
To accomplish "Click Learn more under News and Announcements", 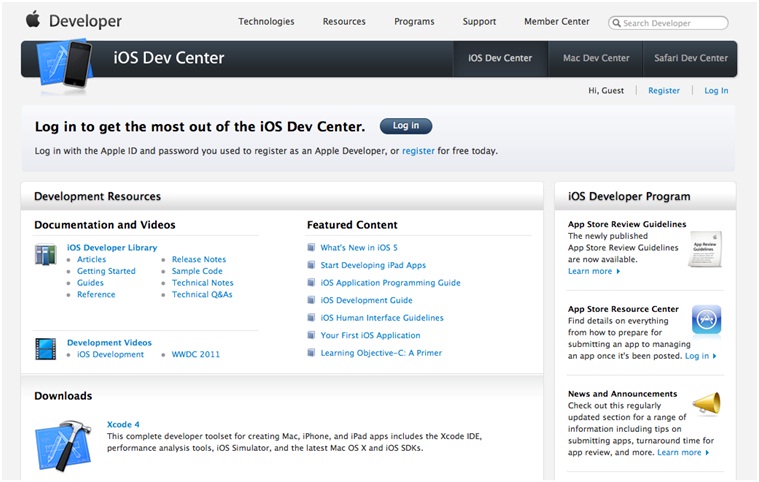I will point(683,452).
